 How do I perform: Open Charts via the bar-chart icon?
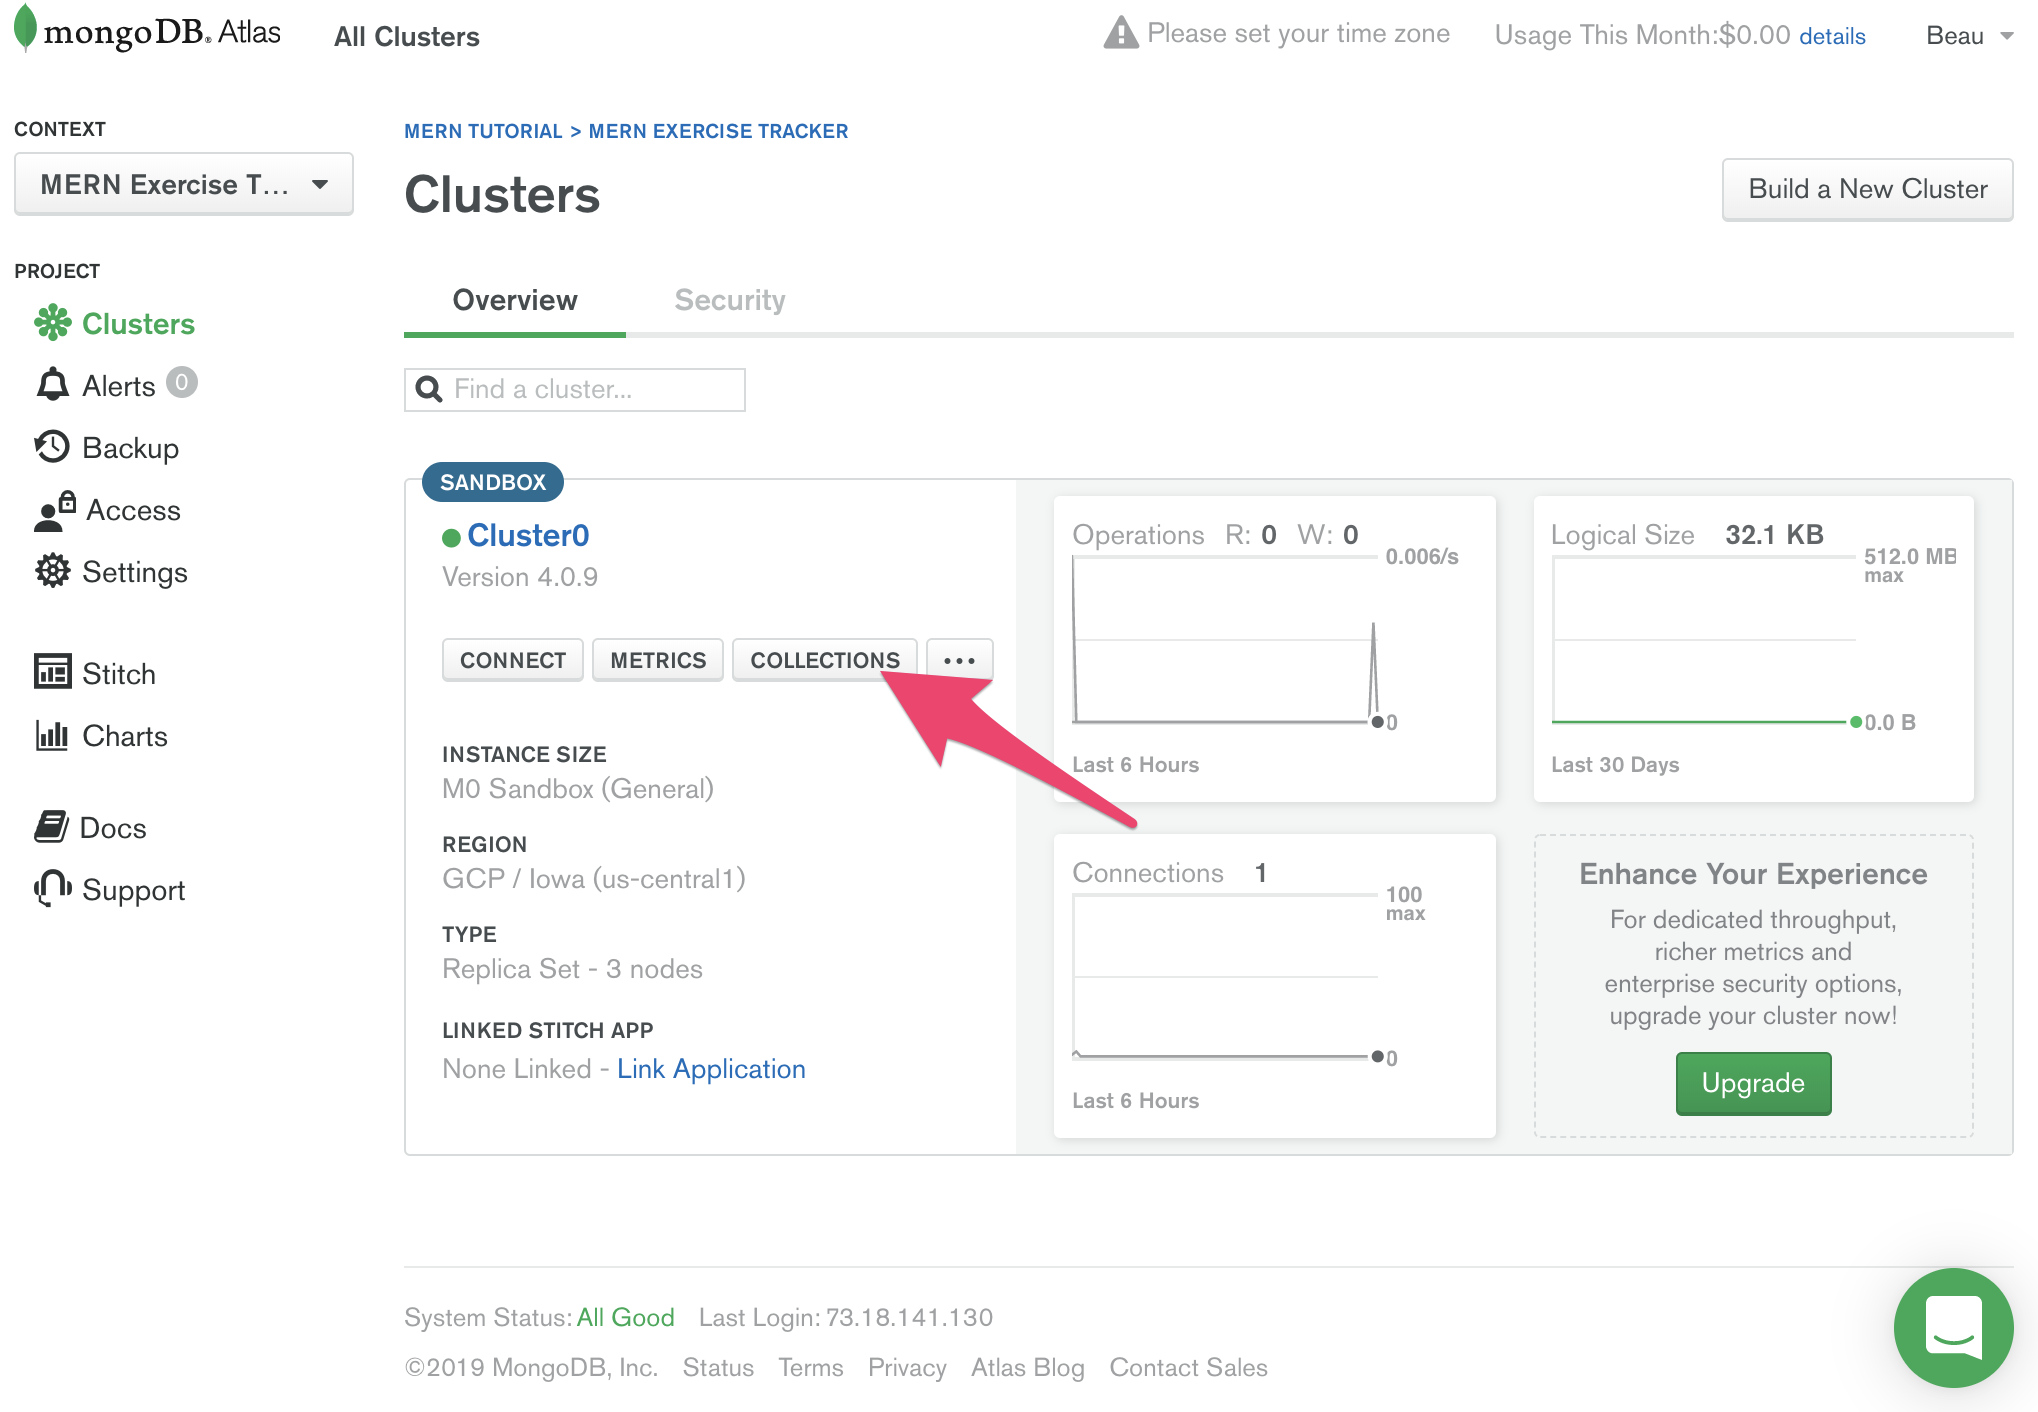(x=52, y=735)
